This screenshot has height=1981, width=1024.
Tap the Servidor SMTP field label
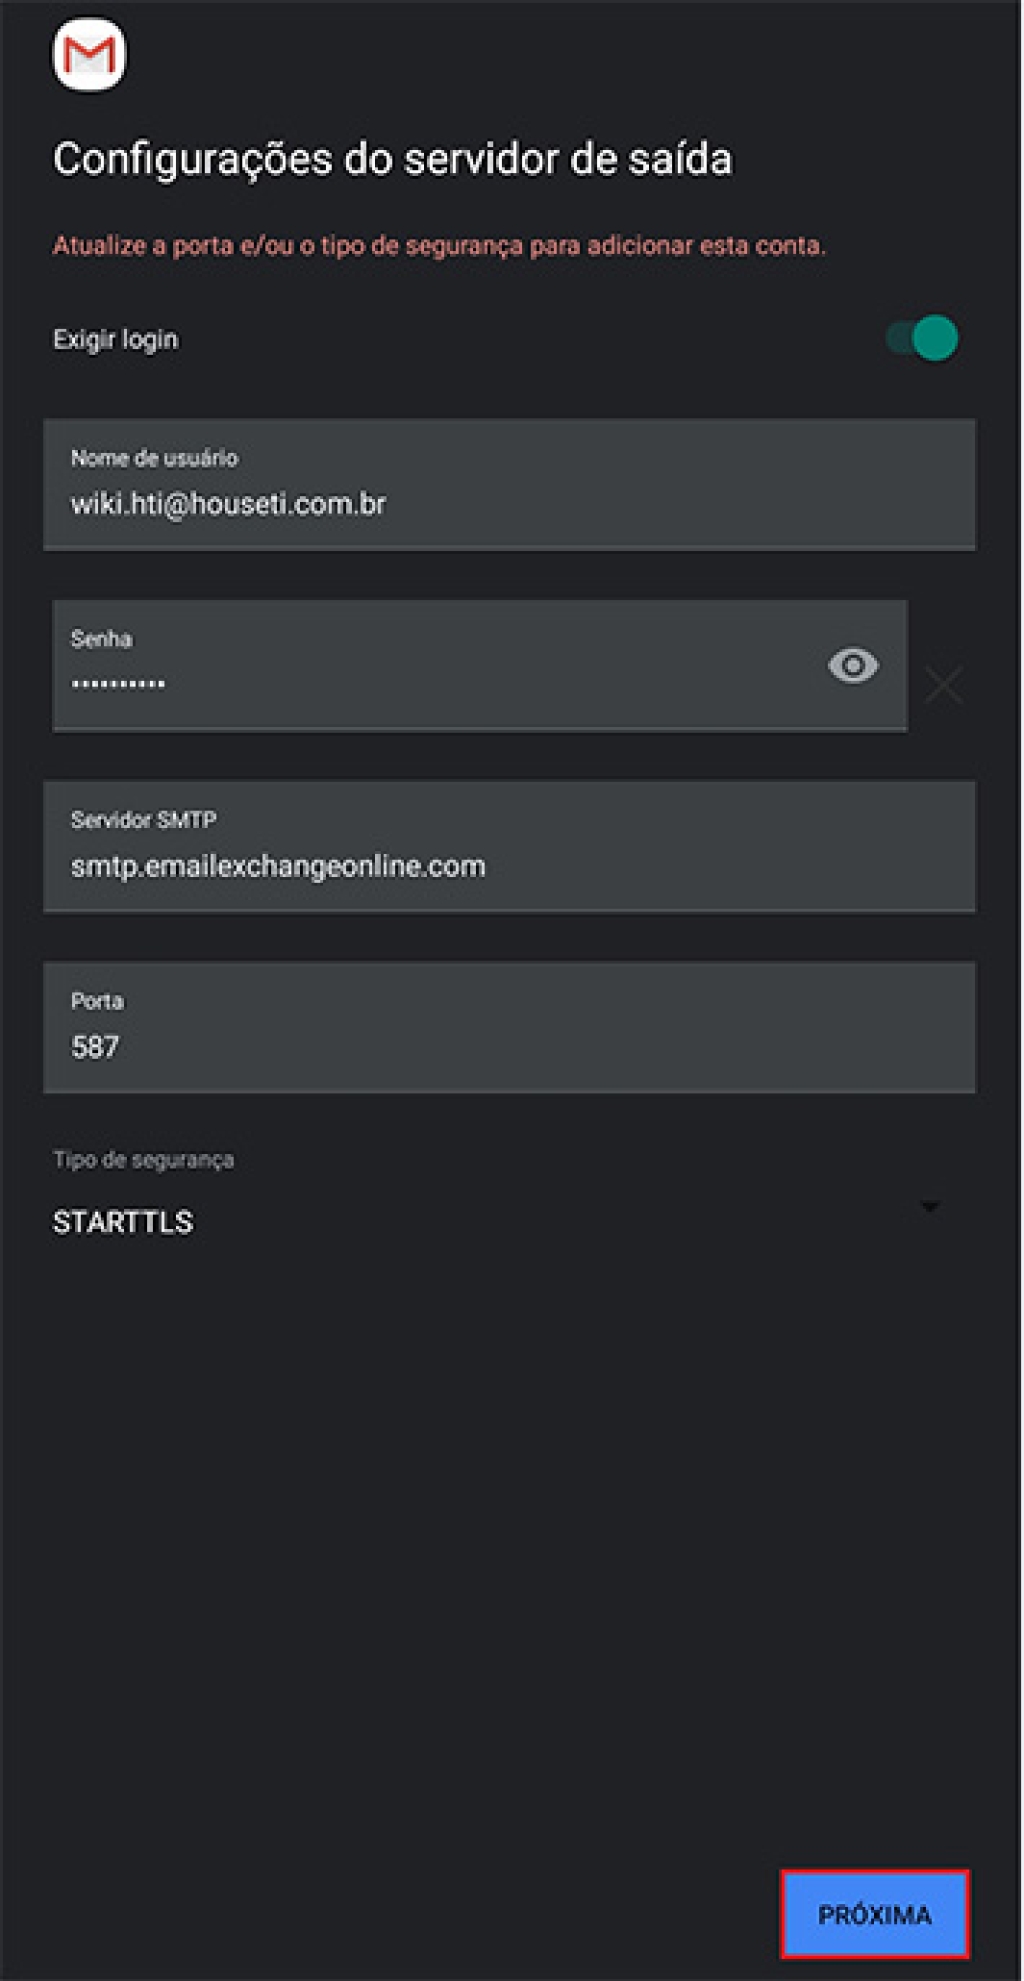coord(143,820)
